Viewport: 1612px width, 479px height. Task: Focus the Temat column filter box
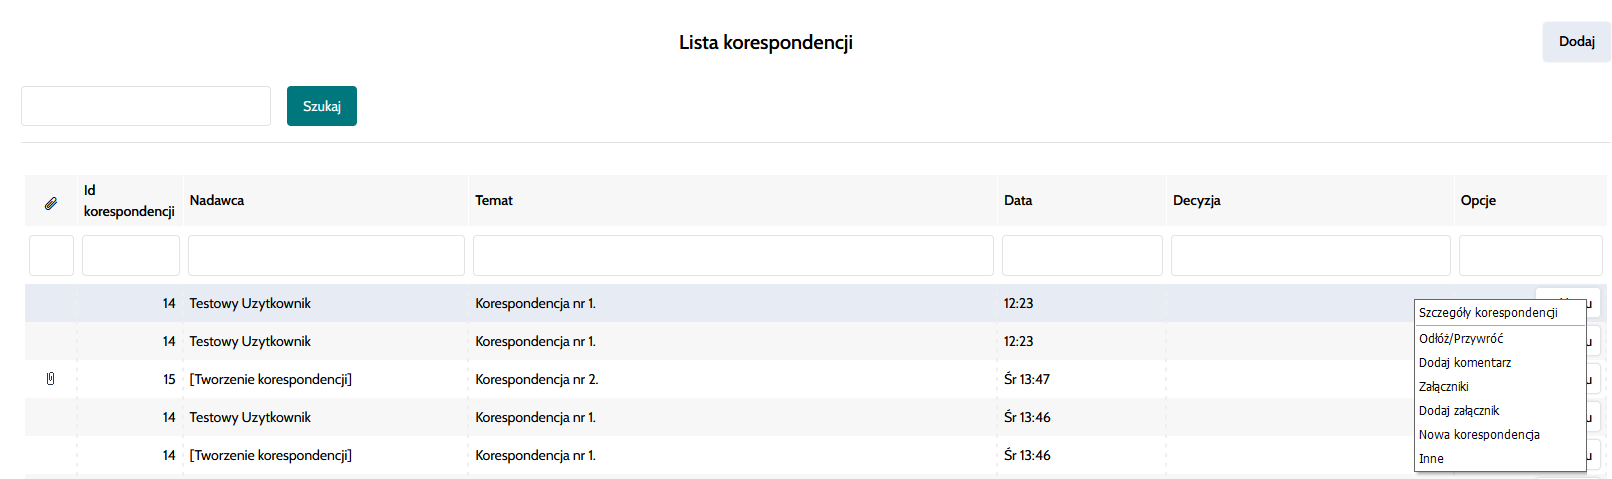tap(733, 256)
